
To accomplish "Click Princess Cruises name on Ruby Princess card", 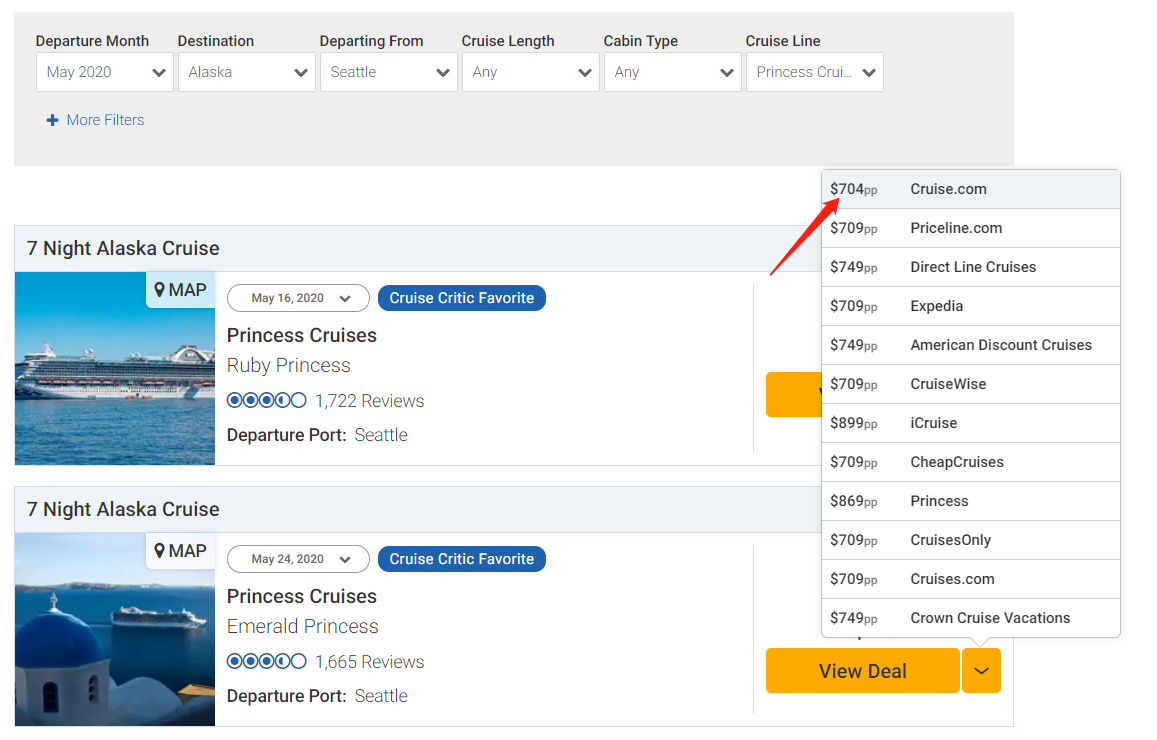I will 302,336.
